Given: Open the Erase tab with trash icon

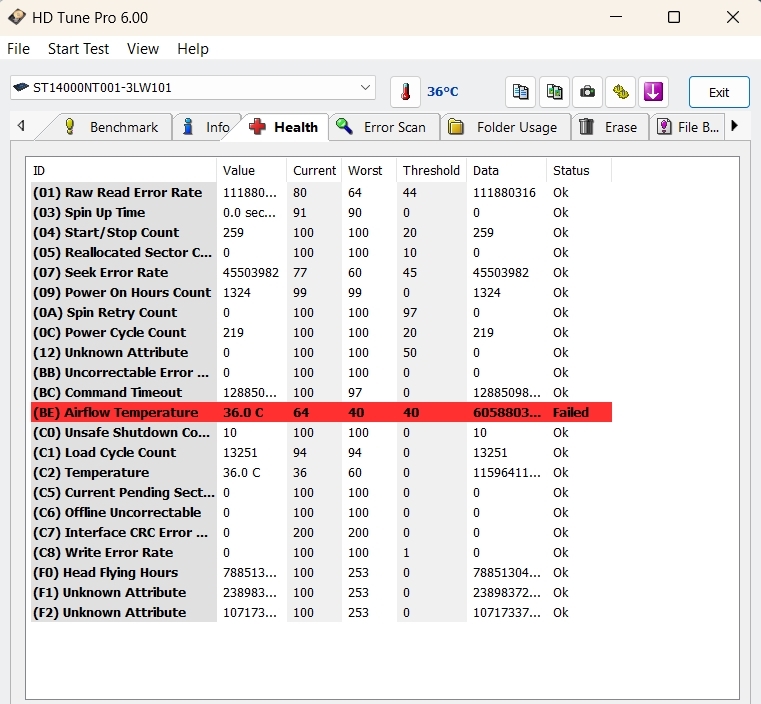Looking at the screenshot, I should coord(609,127).
